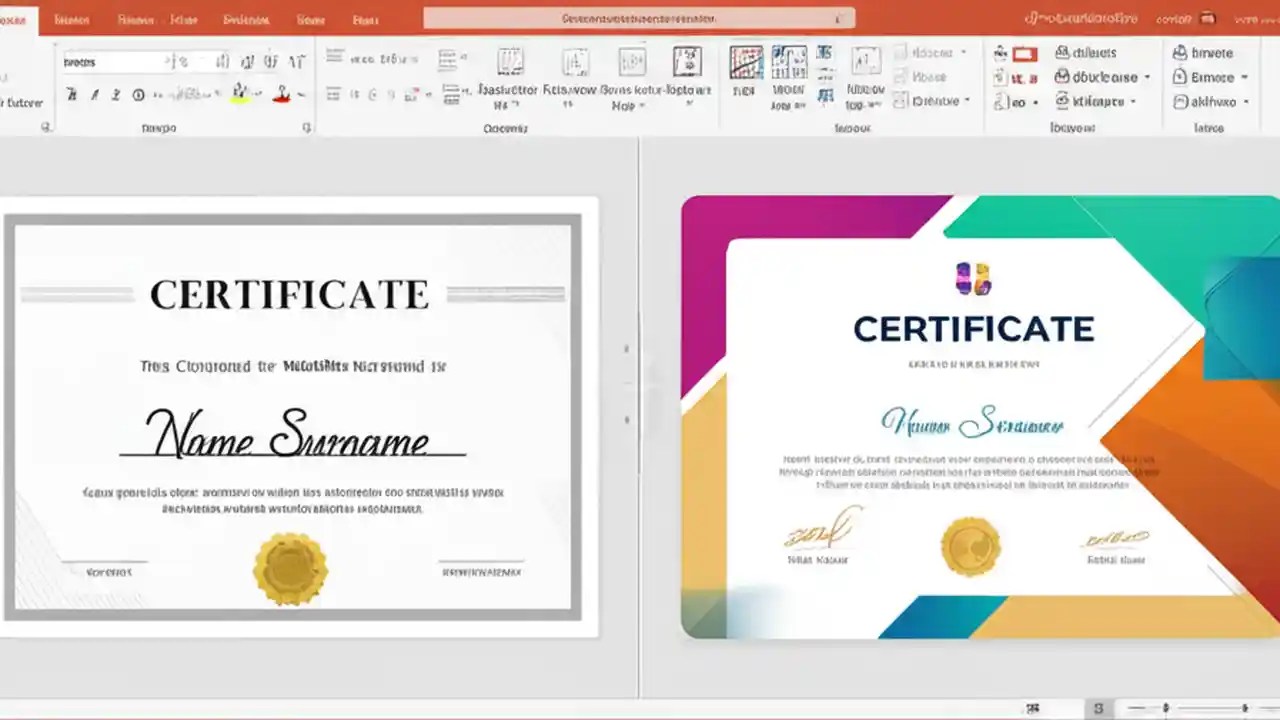Insert a SmartArt graphic
This screenshot has width=1280, height=720.
tap(789, 62)
